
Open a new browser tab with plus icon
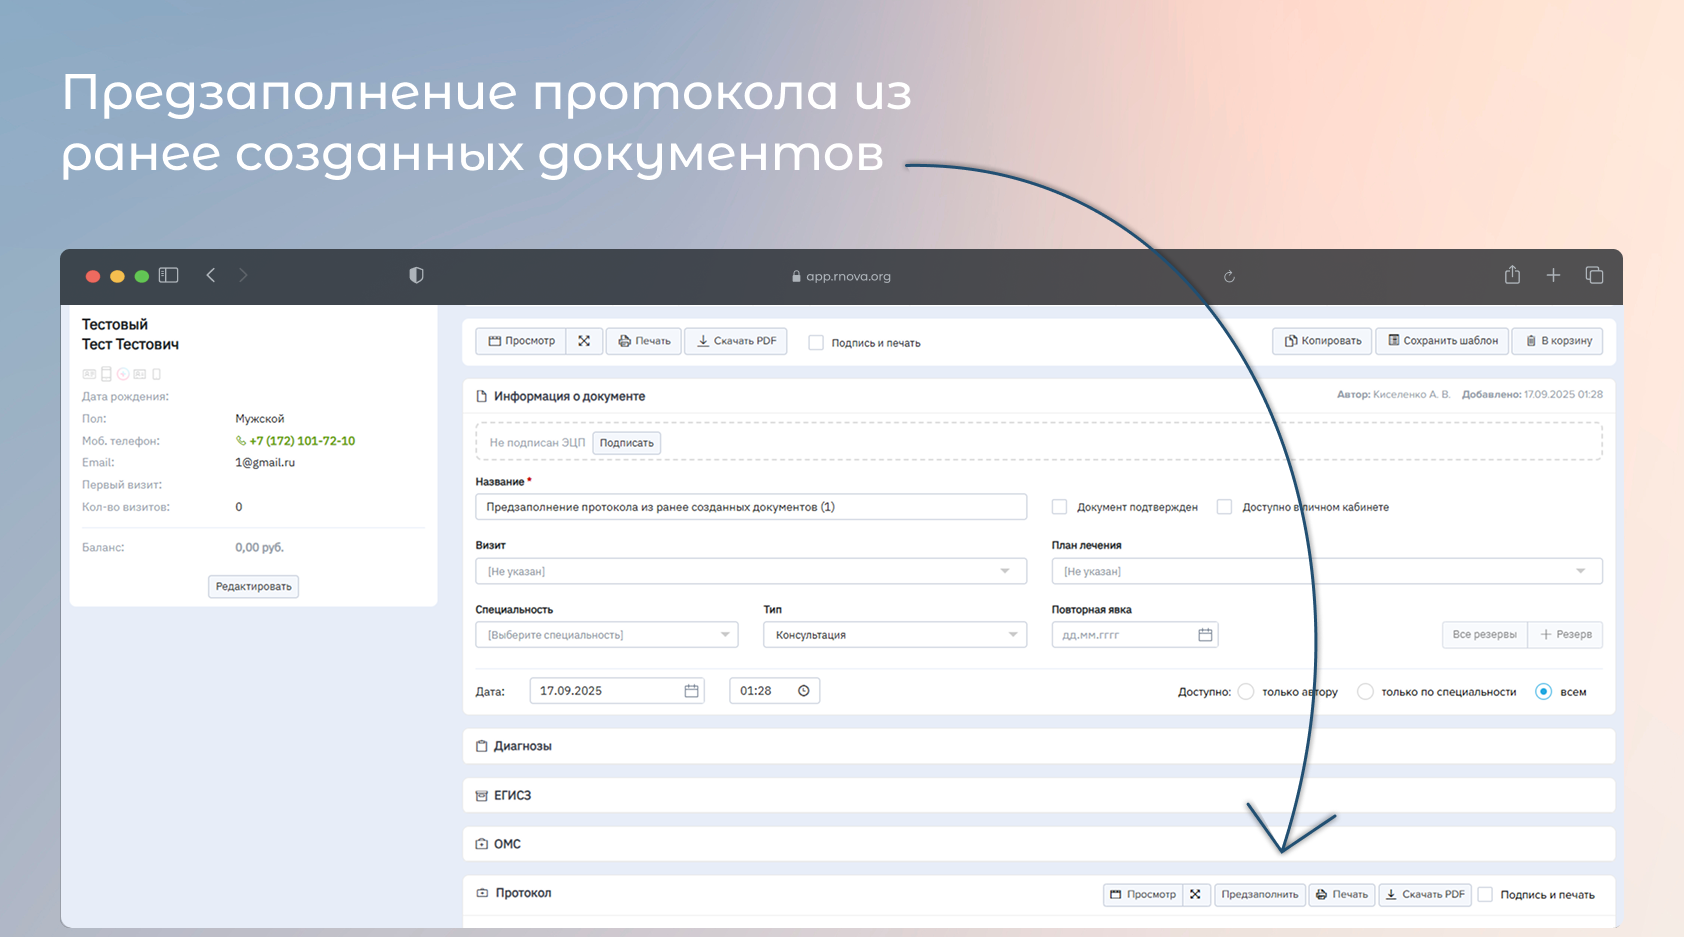point(1553,275)
